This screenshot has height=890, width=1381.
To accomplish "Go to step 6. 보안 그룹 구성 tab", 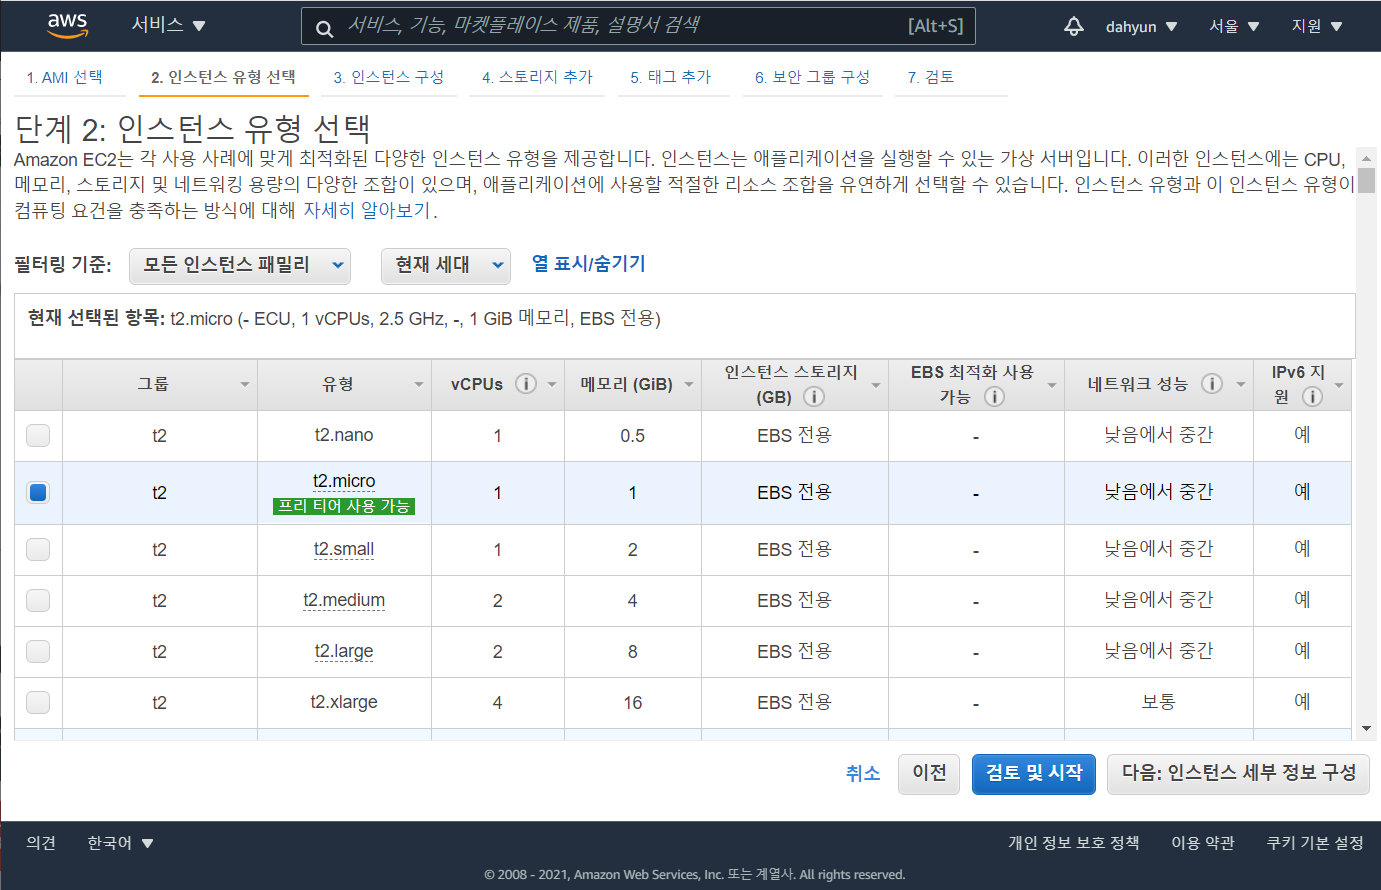I will 812,77.
